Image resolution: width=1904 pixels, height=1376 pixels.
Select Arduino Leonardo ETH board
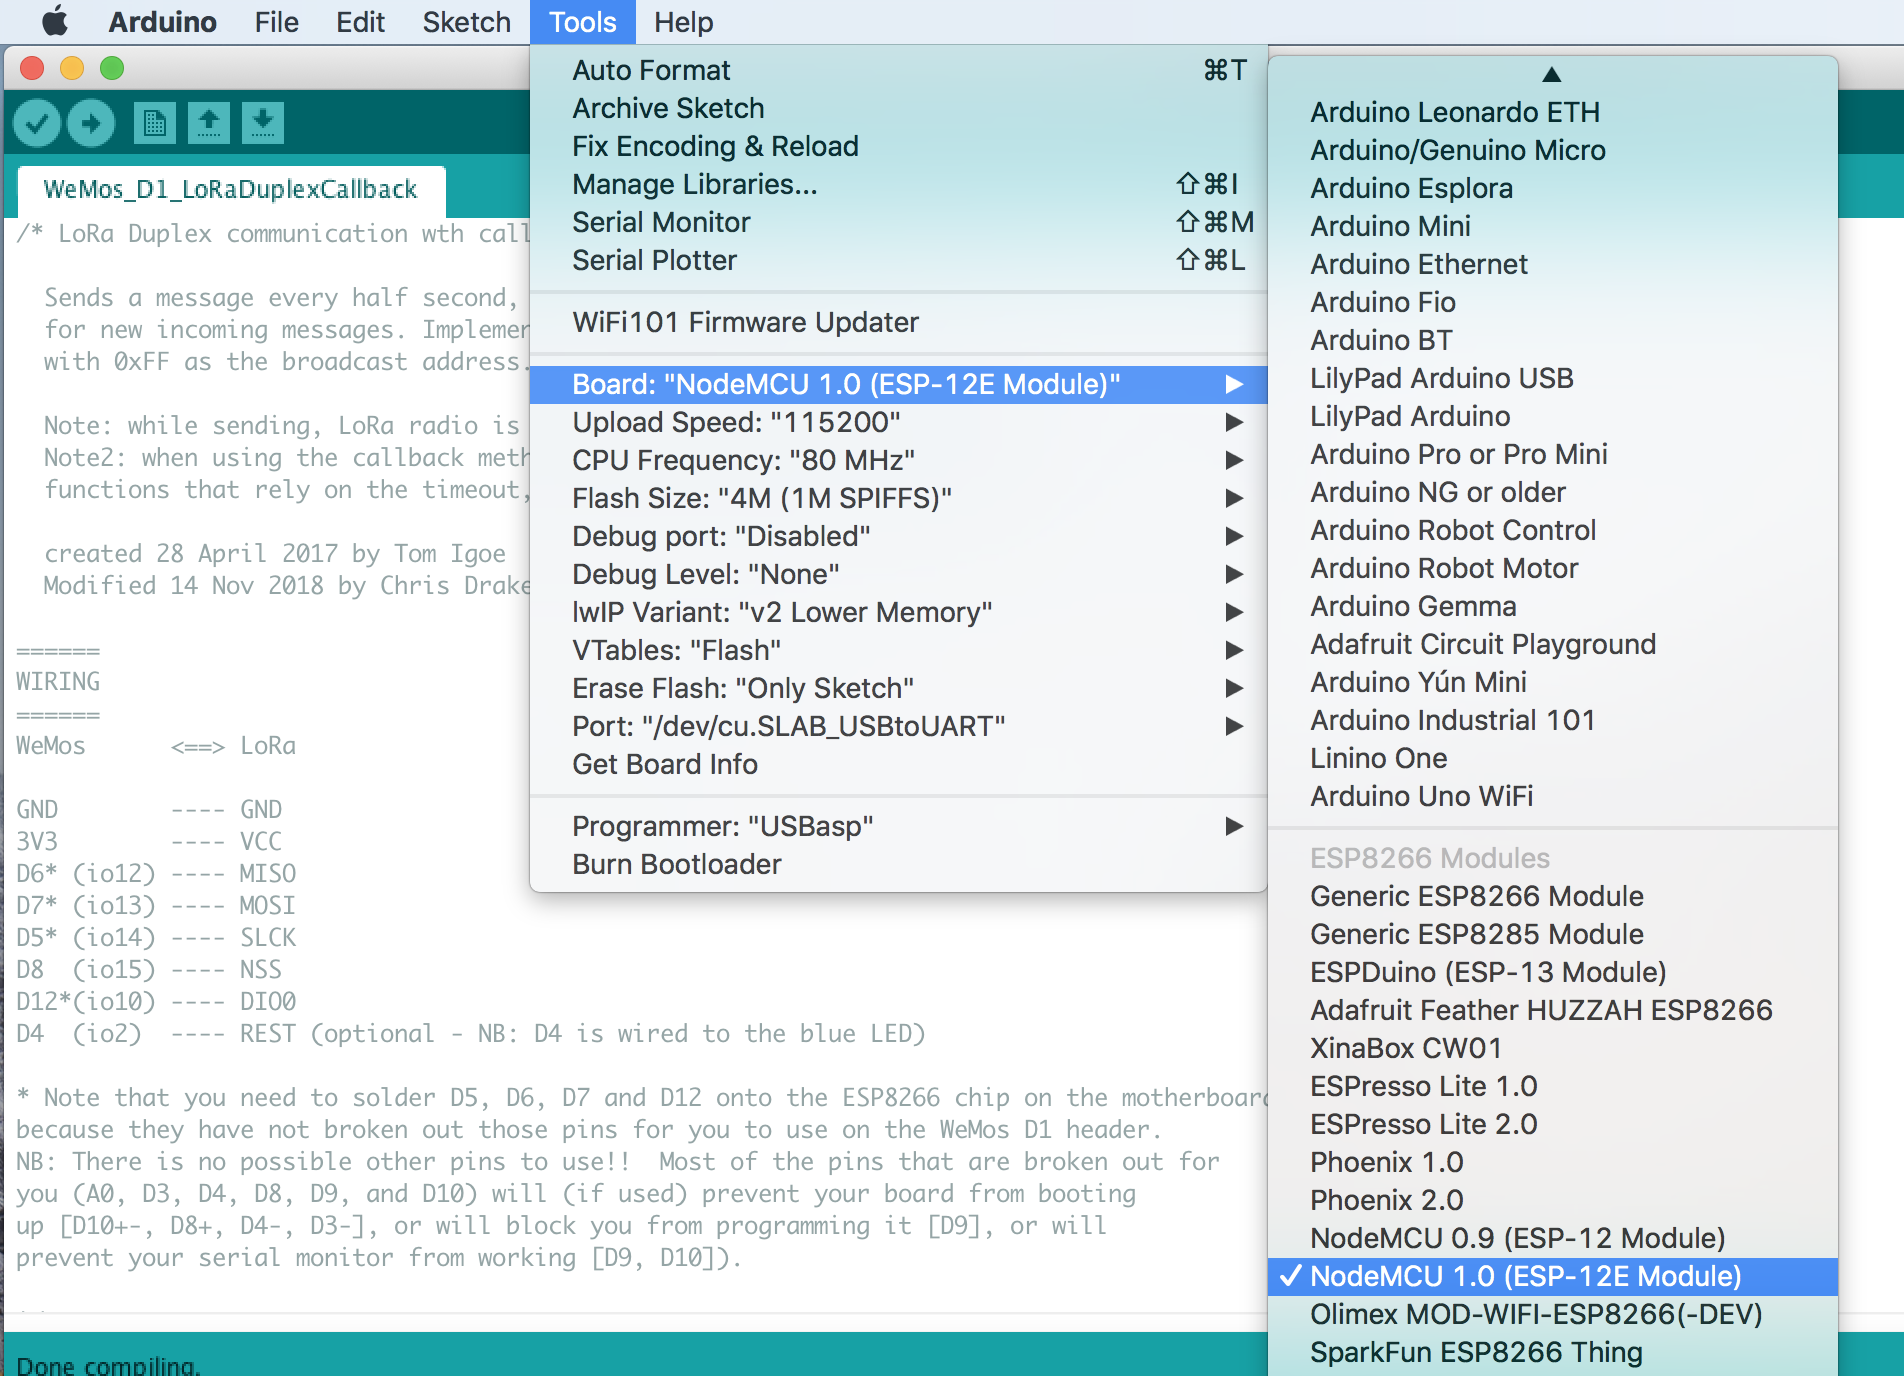[1553, 112]
